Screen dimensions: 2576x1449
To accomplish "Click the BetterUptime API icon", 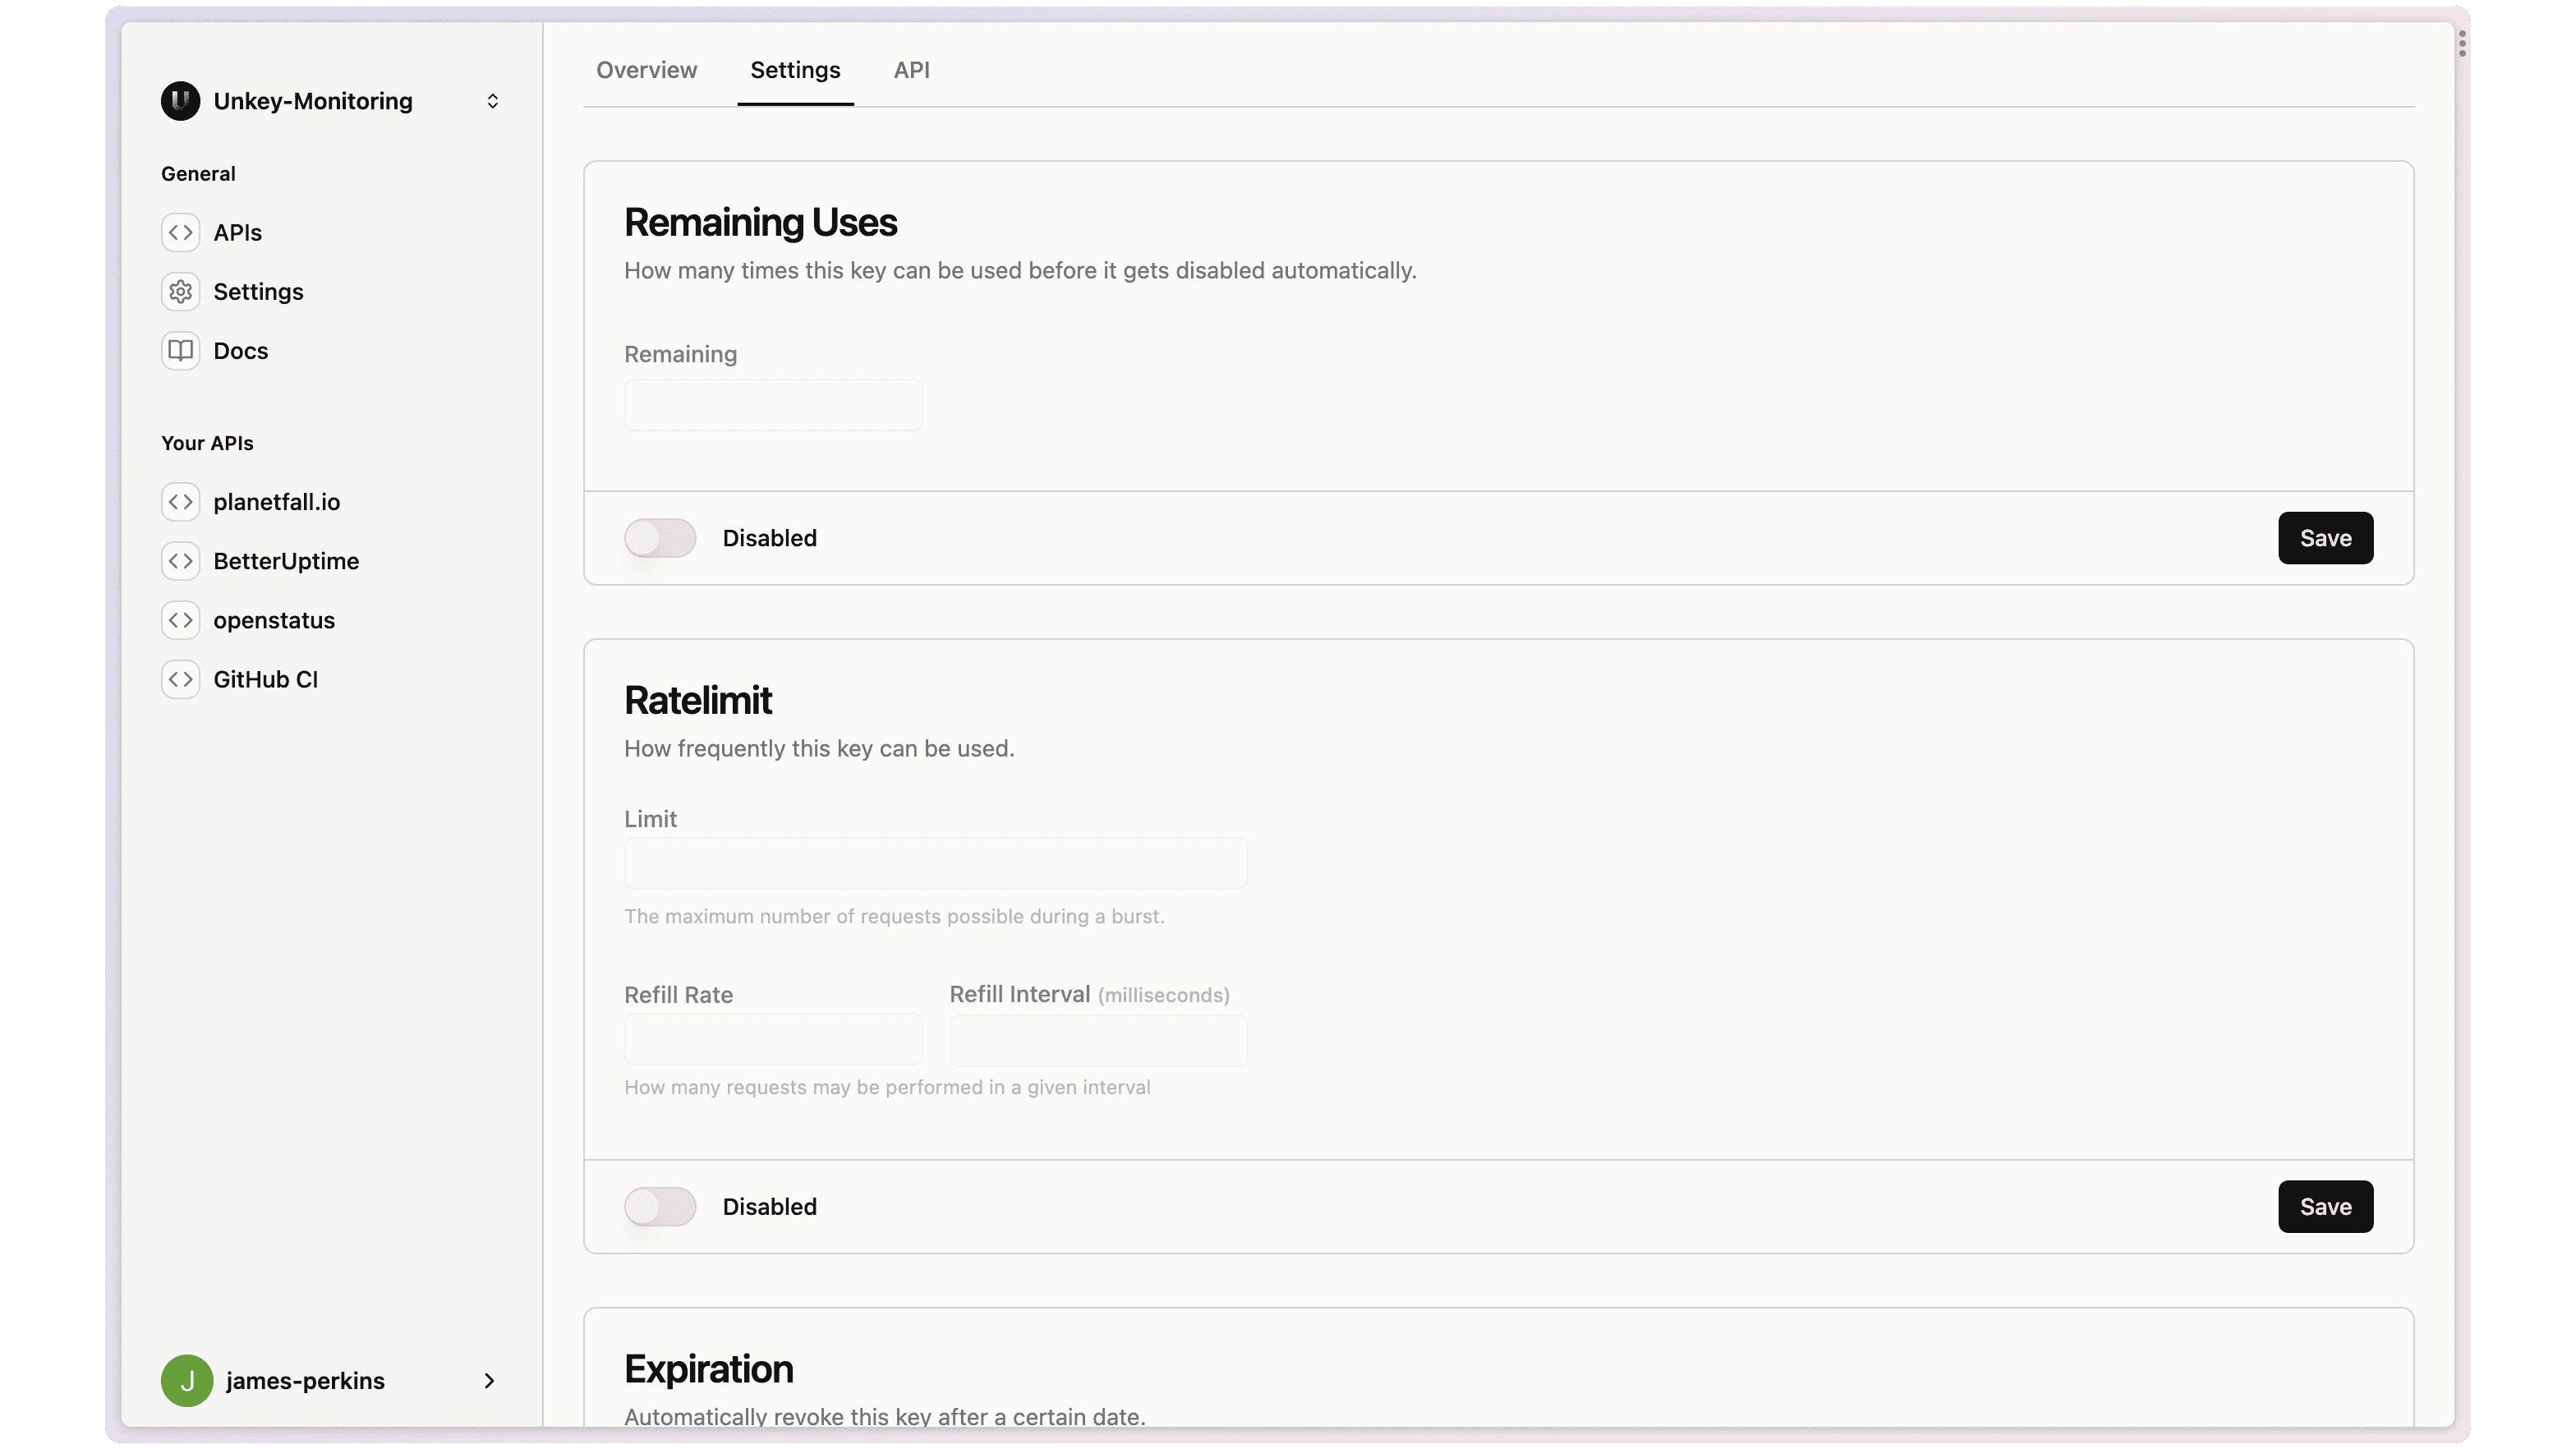I will [180, 561].
